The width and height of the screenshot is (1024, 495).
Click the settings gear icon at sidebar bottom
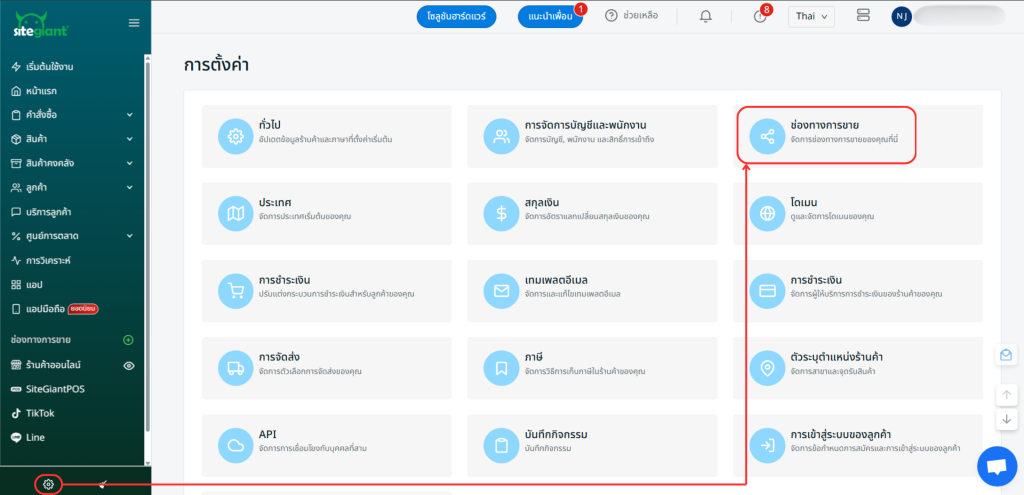click(x=48, y=484)
